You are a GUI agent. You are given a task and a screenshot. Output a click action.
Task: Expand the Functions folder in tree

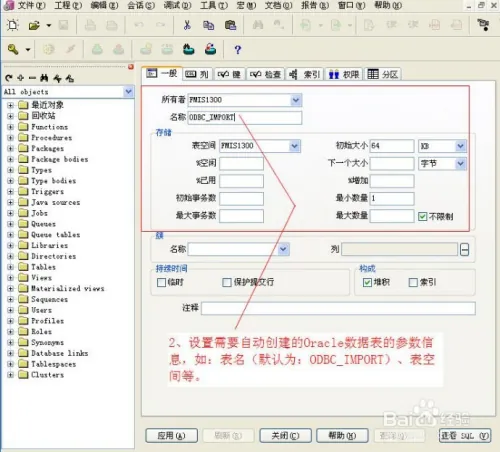click(10, 127)
